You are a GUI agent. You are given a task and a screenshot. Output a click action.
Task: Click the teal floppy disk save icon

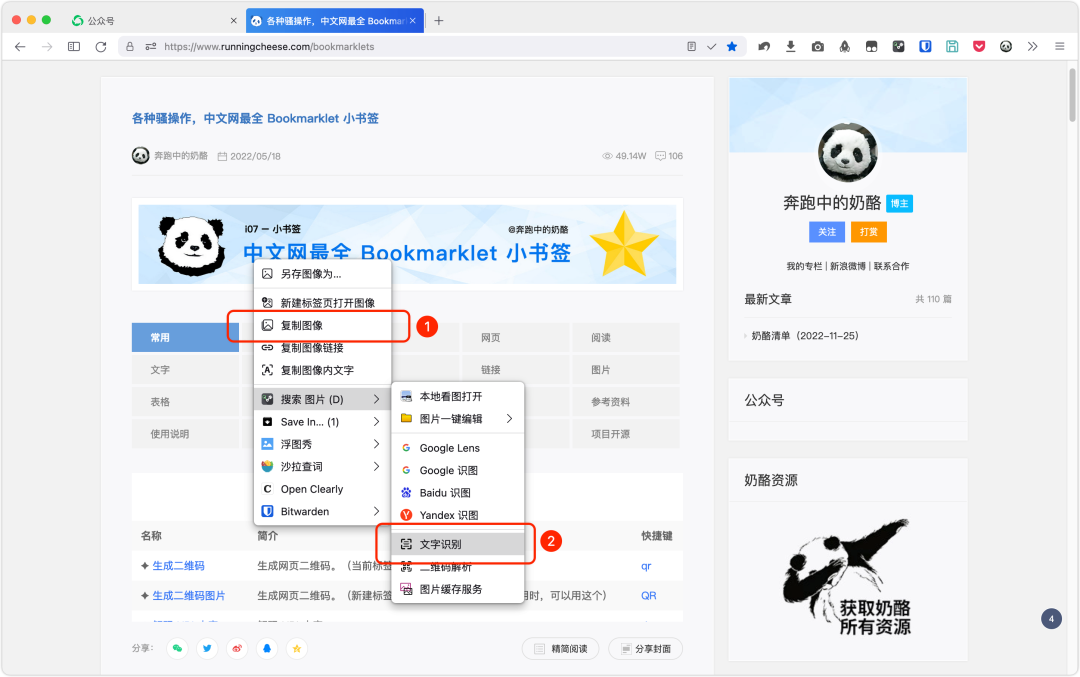pos(952,47)
